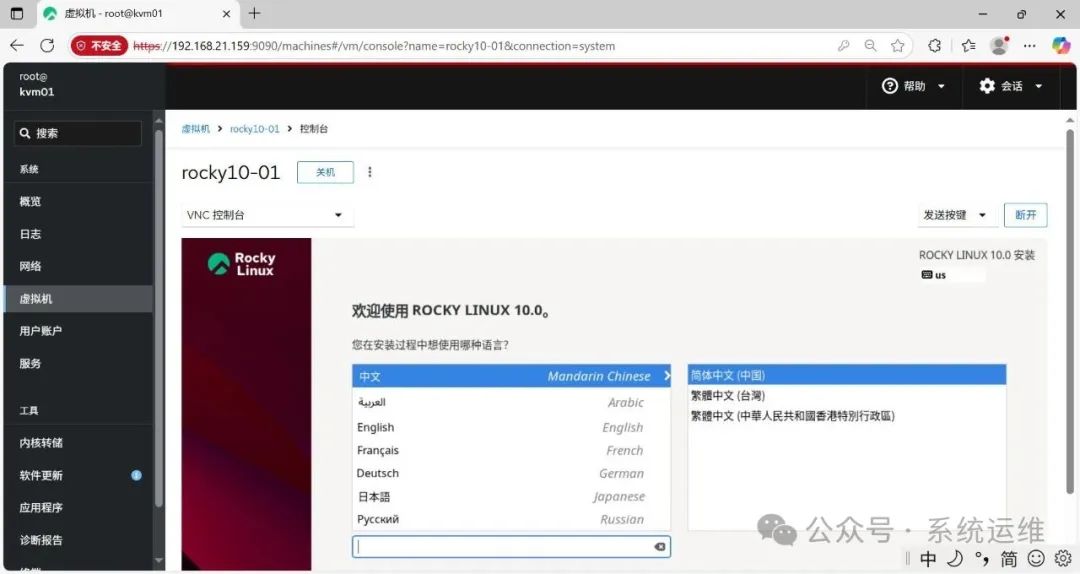Click in the language filter text field
The width and height of the screenshot is (1080, 574).
pos(511,546)
